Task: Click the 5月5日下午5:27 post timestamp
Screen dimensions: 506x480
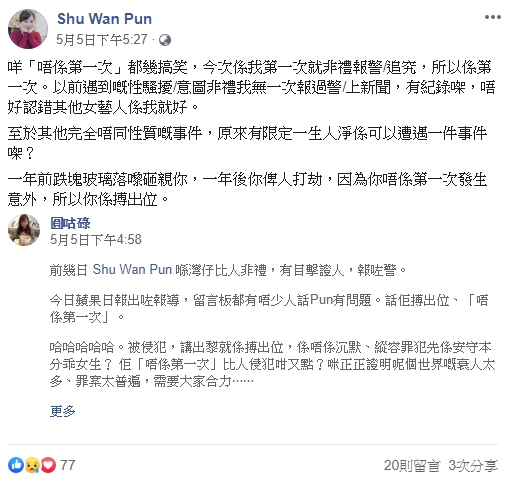Action: 102,40
